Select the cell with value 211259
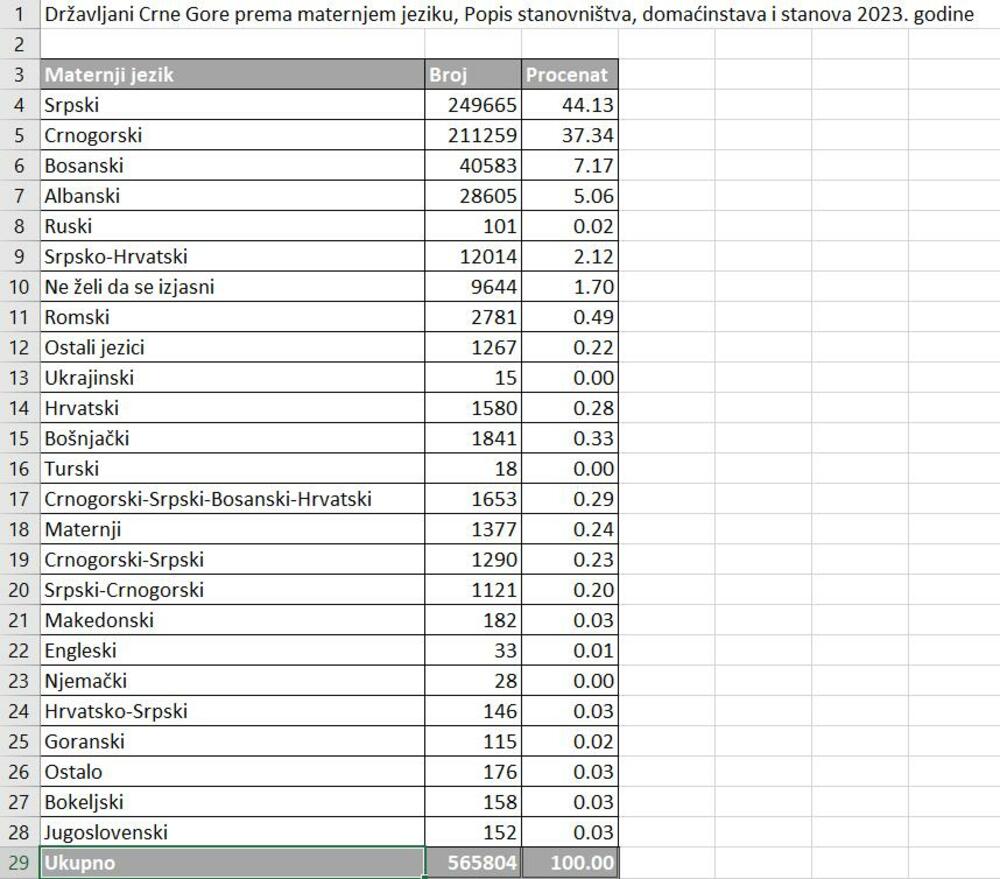The image size is (1000, 879). [x=472, y=135]
